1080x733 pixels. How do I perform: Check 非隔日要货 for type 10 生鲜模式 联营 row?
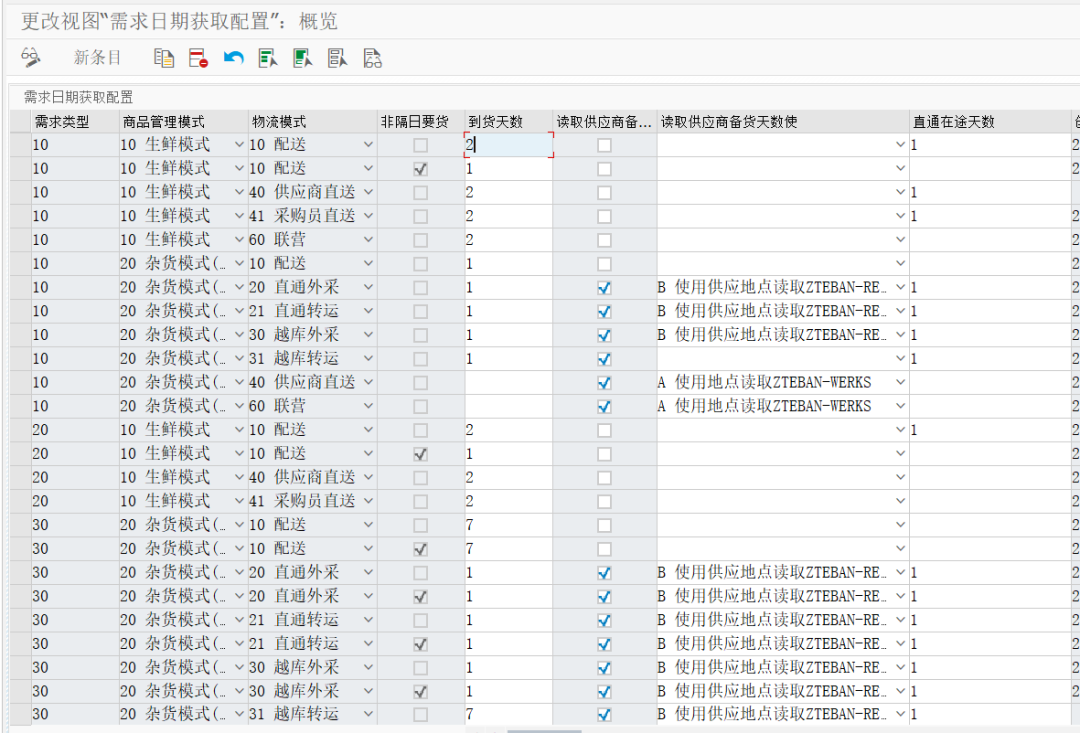420,240
